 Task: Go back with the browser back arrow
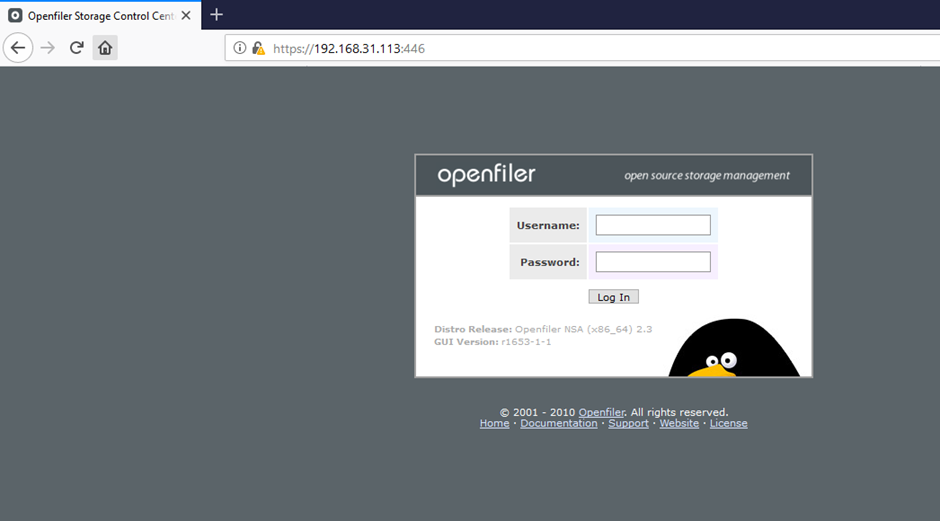pos(18,48)
